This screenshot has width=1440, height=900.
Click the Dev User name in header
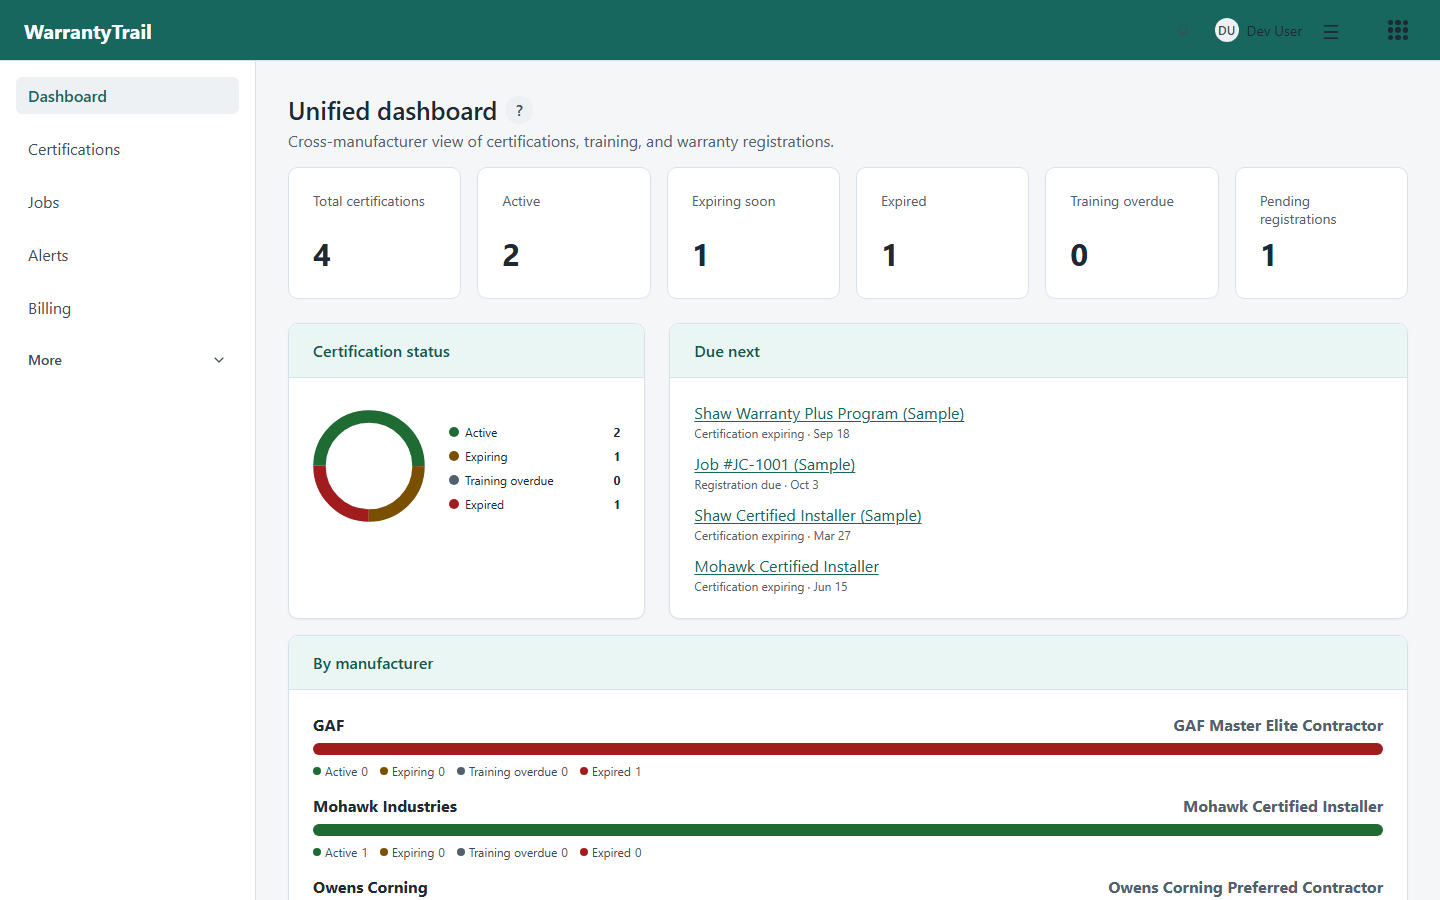pos(1274,31)
